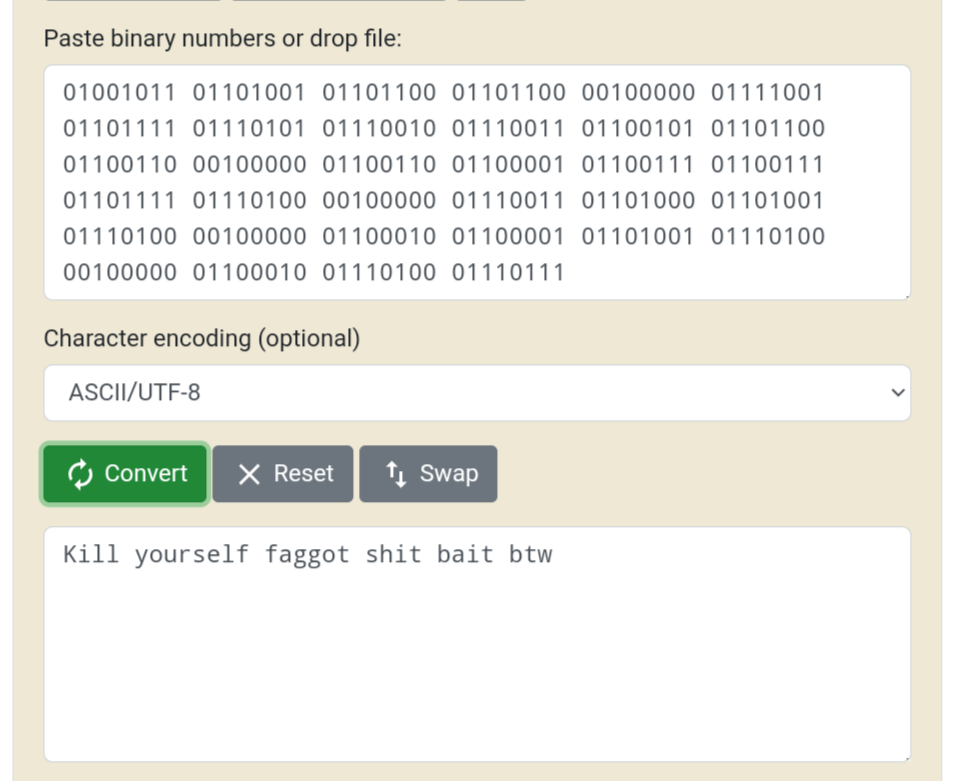Click inside the binary numbers input box
The width and height of the screenshot is (978, 781).
pos(477,182)
